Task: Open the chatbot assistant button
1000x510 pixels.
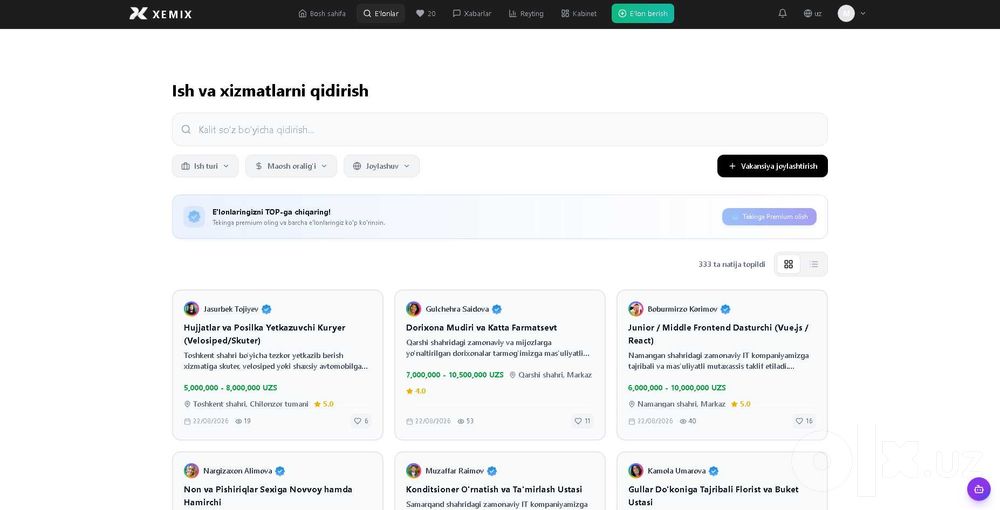Action: (x=979, y=489)
